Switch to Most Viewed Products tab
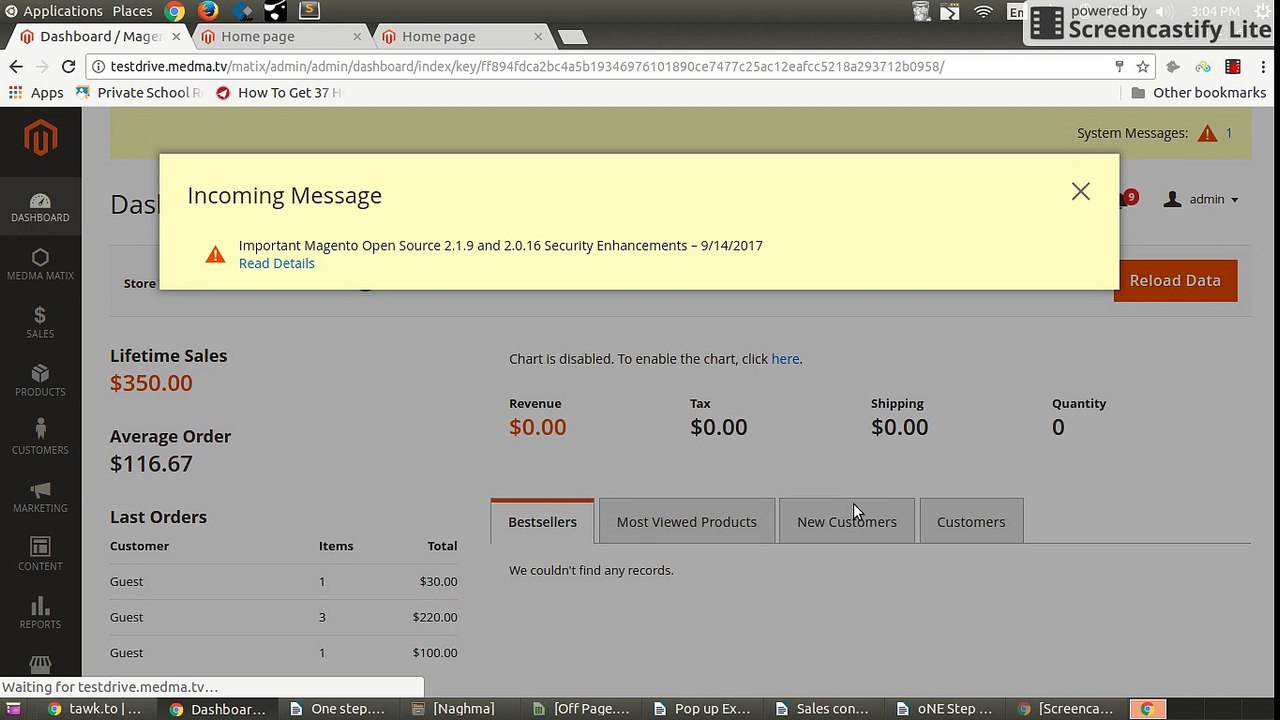 click(686, 522)
